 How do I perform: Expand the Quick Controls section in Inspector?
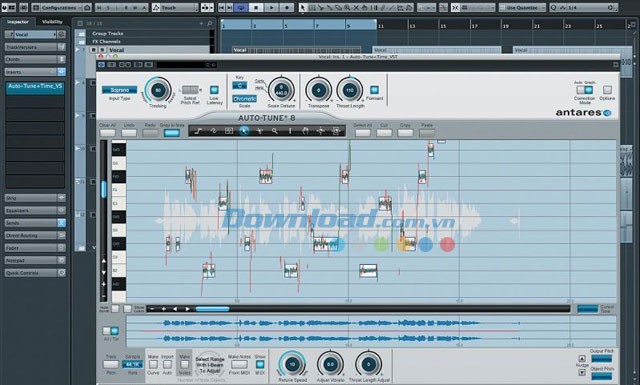coord(35,273)
